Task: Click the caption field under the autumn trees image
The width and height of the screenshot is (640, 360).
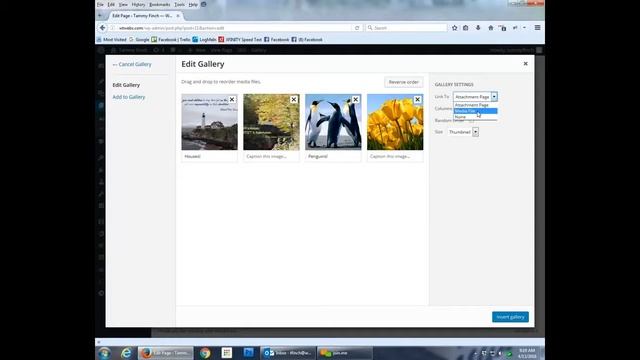Action: click(271, 156)
